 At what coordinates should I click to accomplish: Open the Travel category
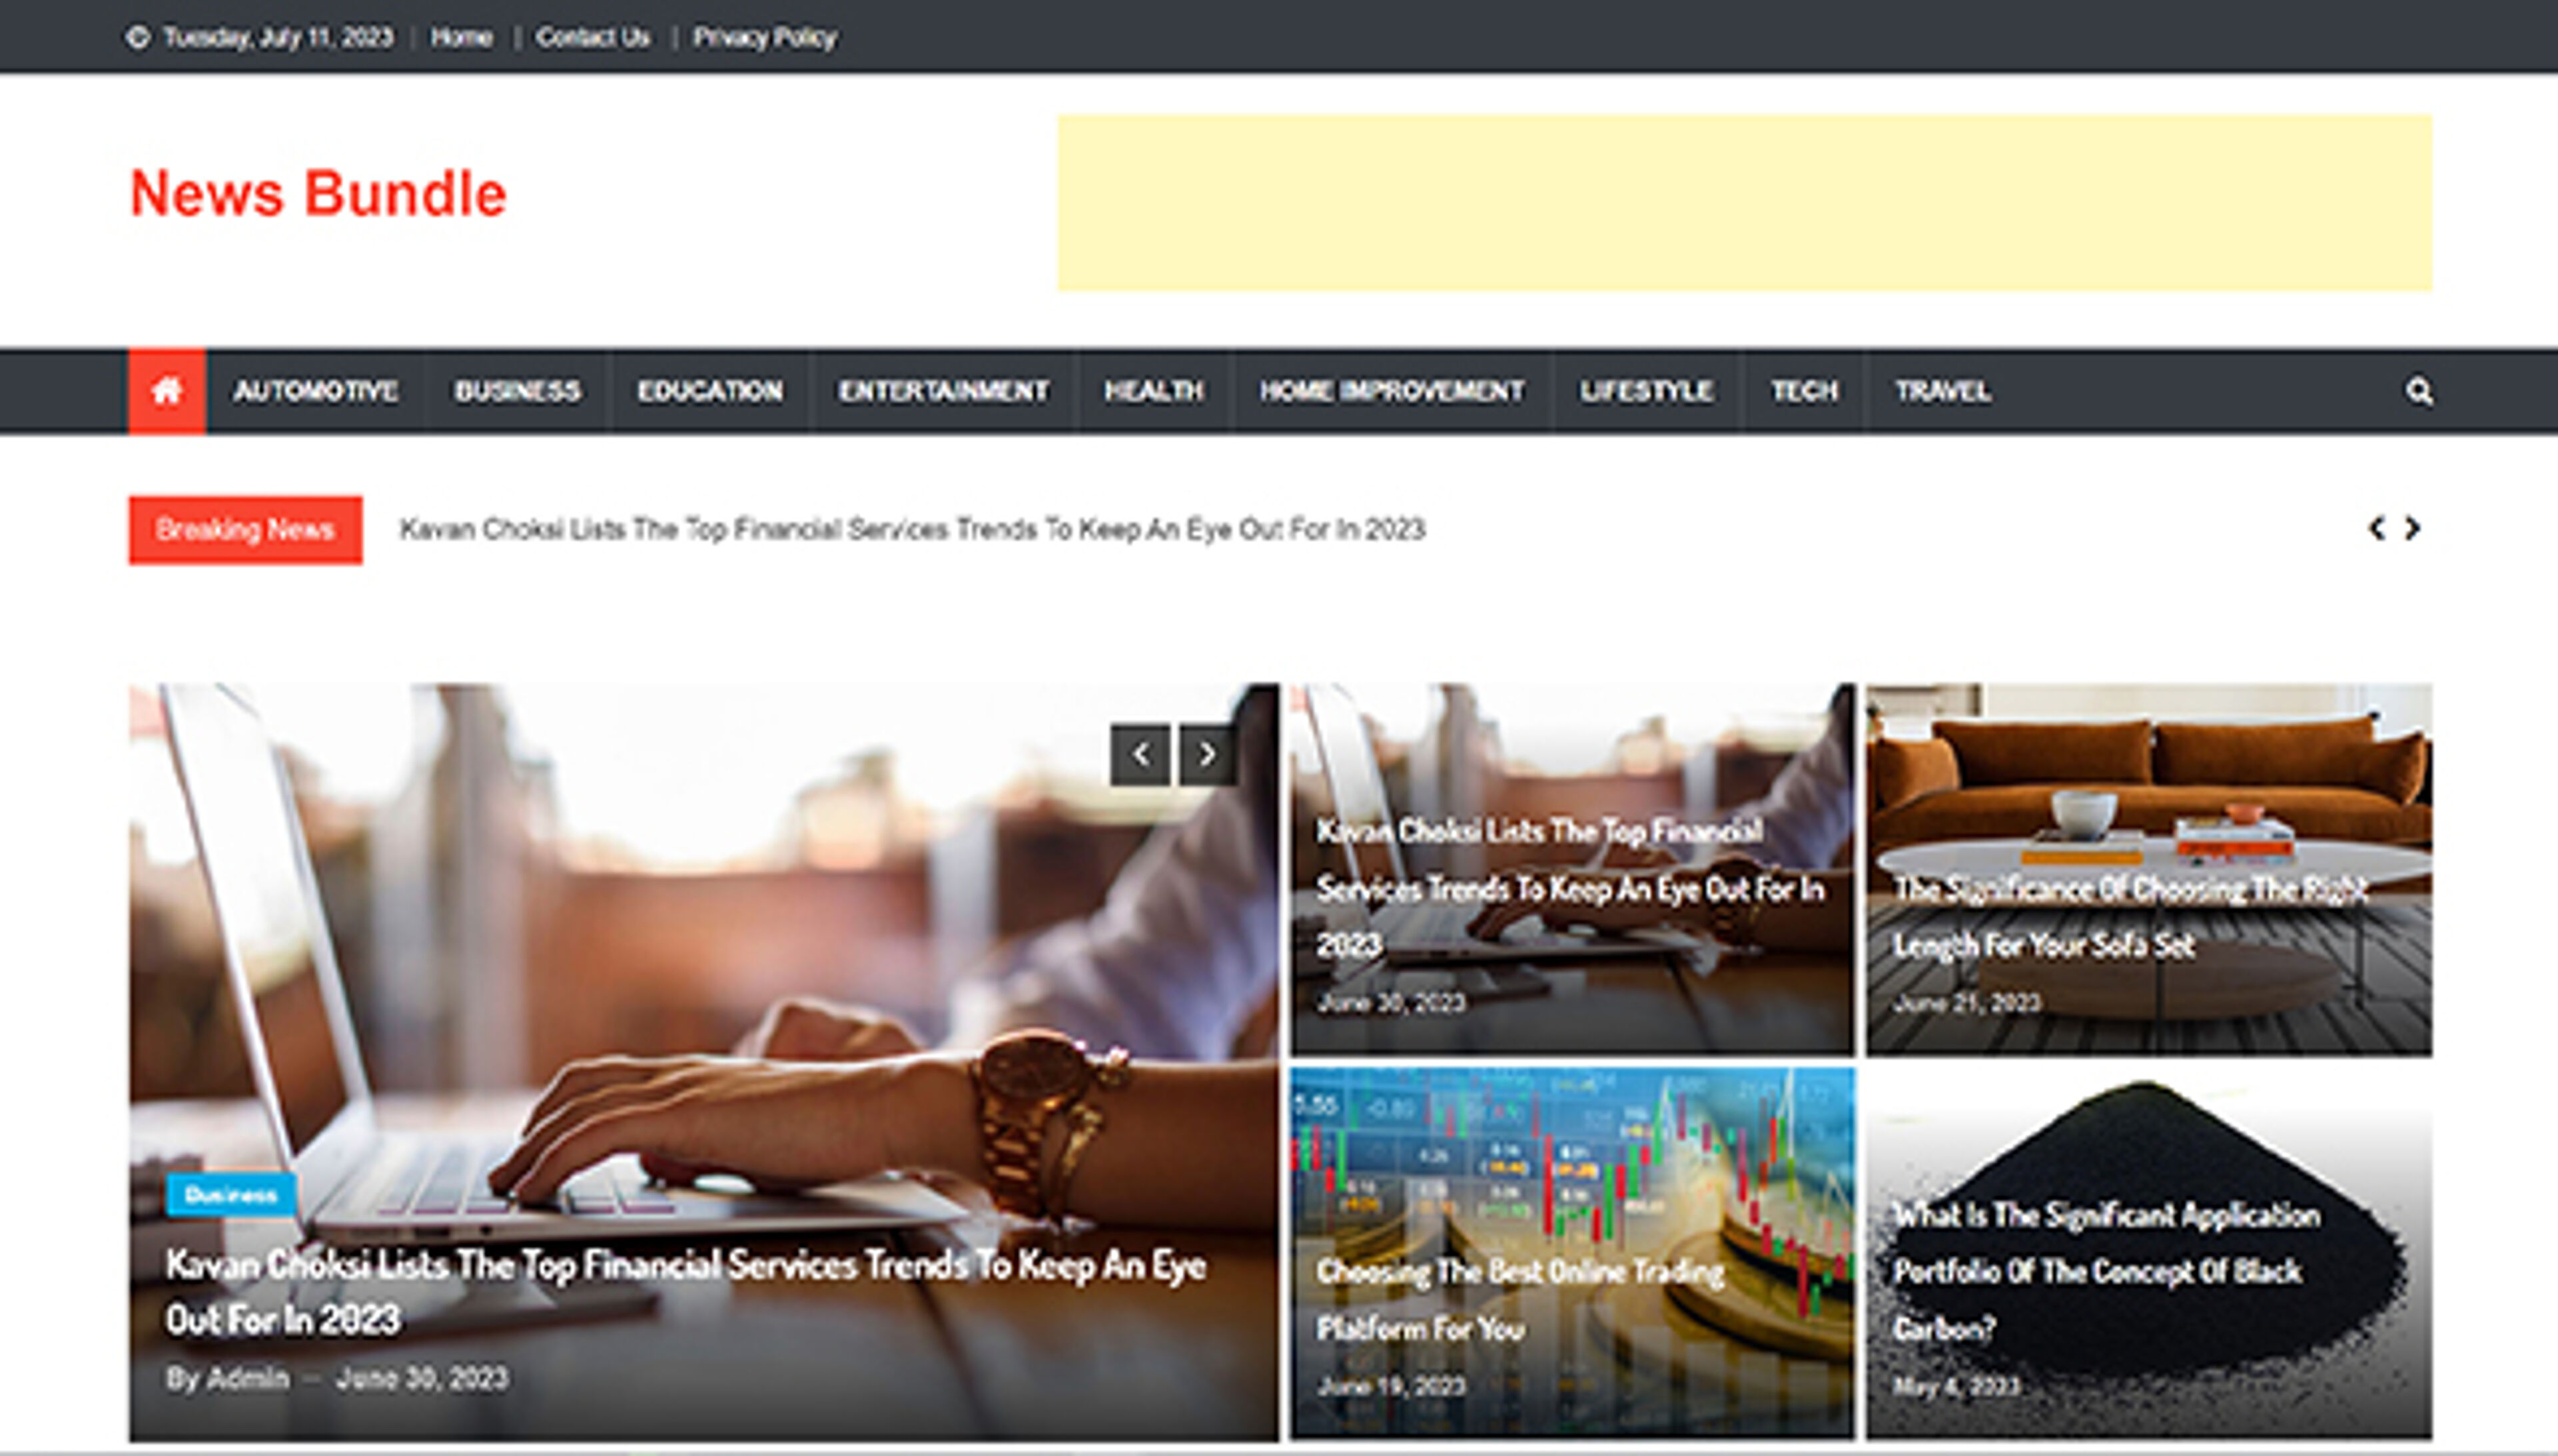1942,391
